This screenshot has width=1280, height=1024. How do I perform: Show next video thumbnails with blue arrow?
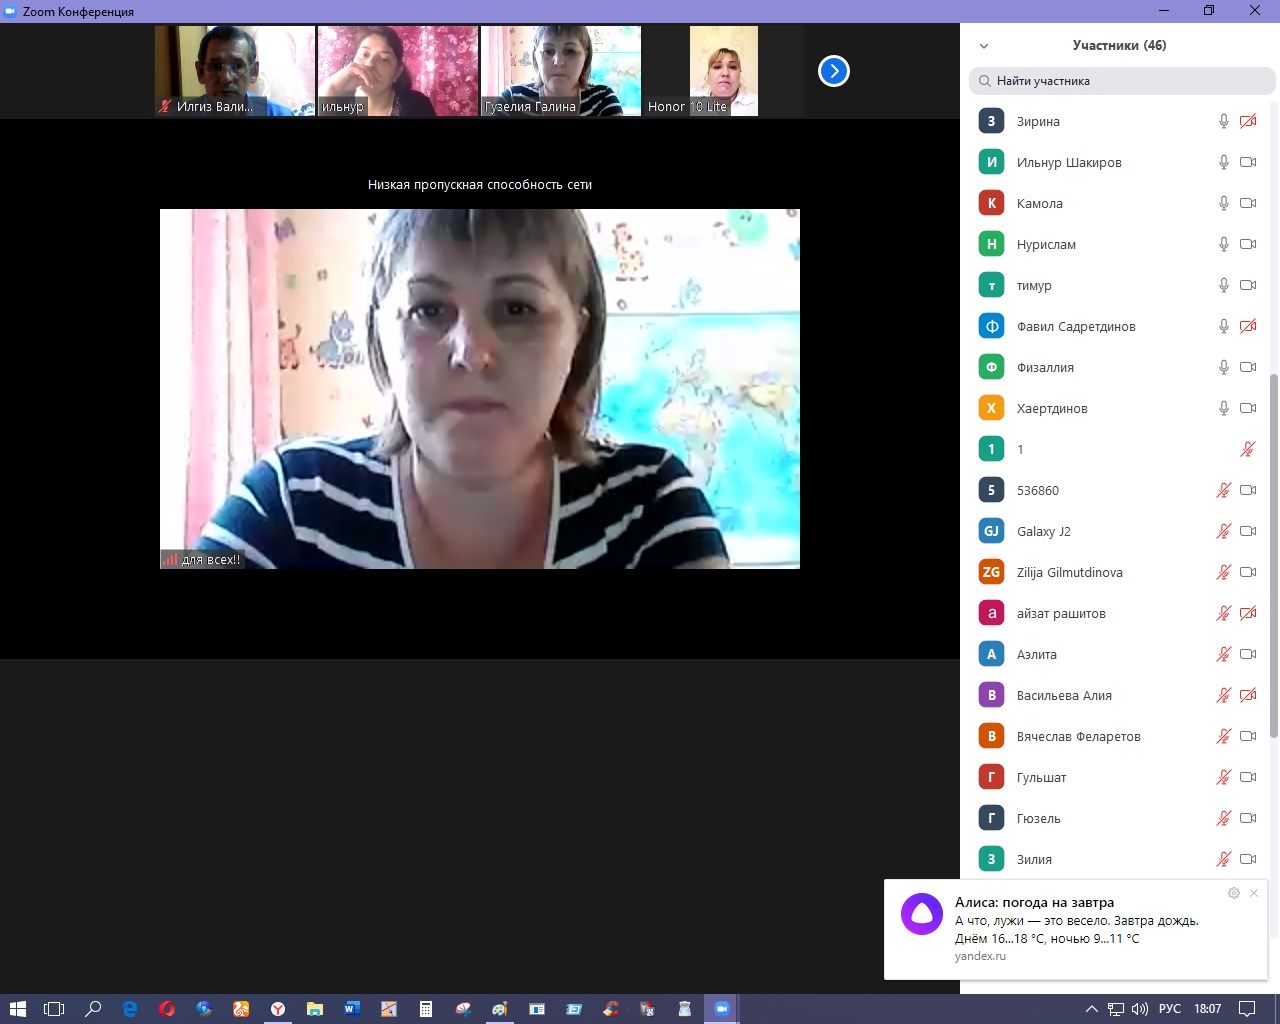[x=833, y=71]
